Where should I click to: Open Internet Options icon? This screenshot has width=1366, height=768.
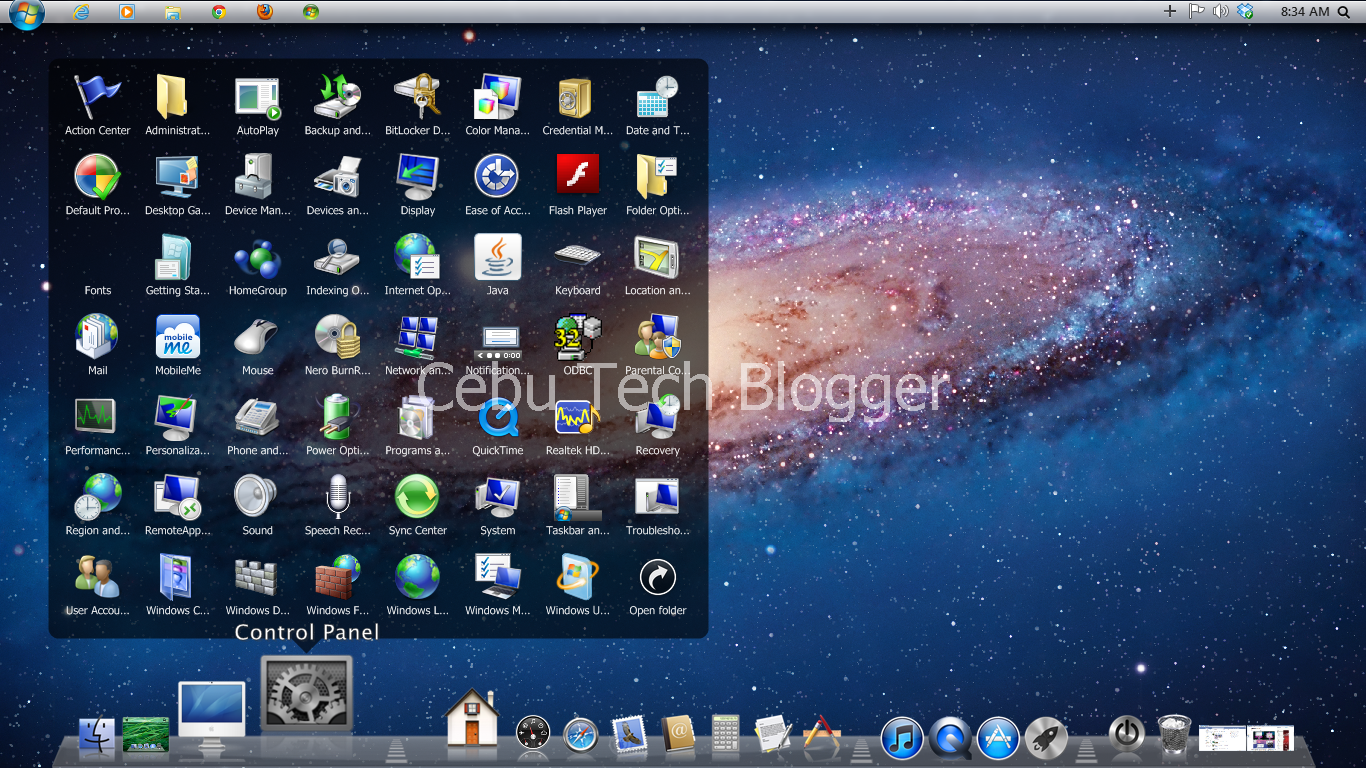pos(418,257)
